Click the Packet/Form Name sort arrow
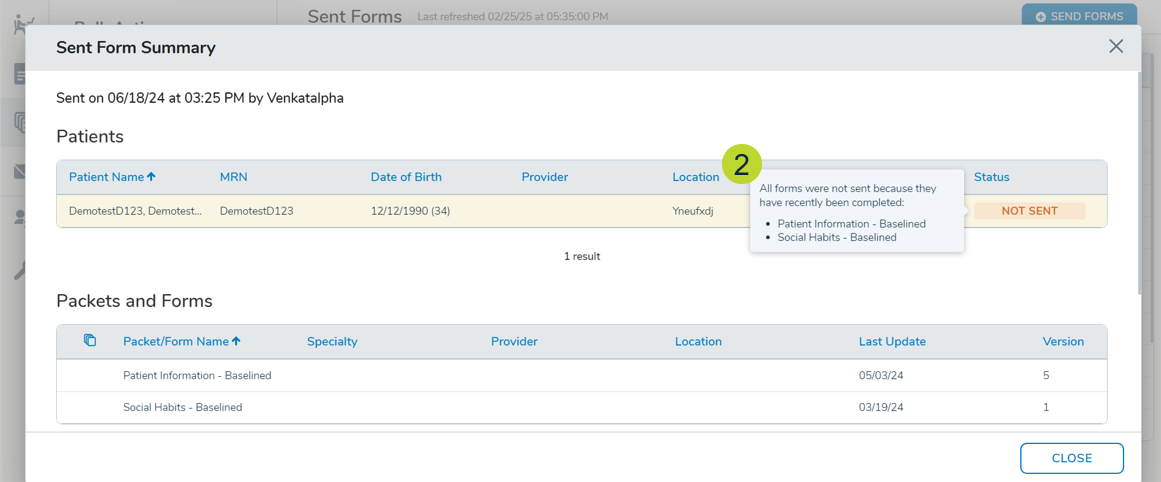 click(237, 341)
